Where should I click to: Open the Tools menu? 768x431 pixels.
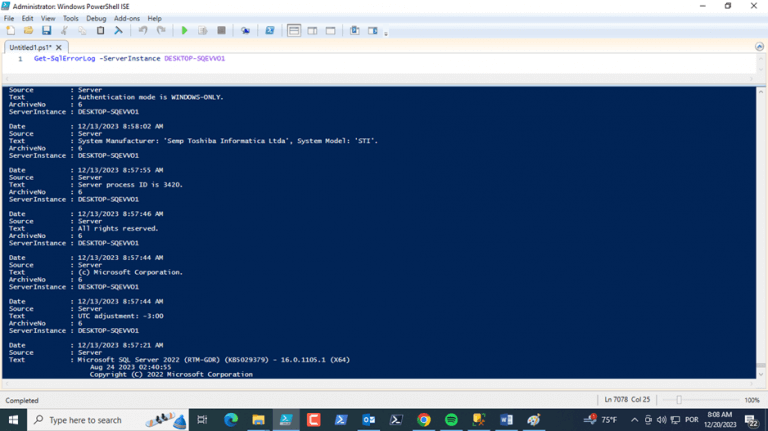(x=71, y=18)
